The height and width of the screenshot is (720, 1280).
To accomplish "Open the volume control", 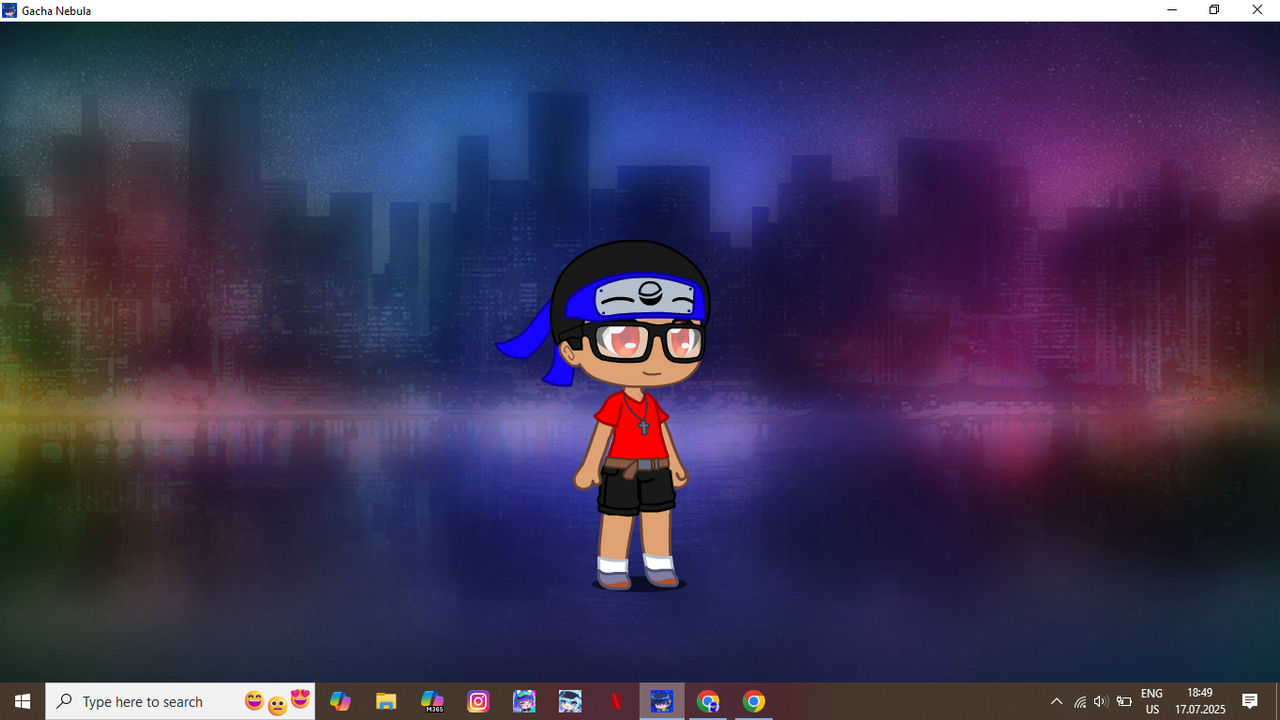I will (x=1101, y=702).
